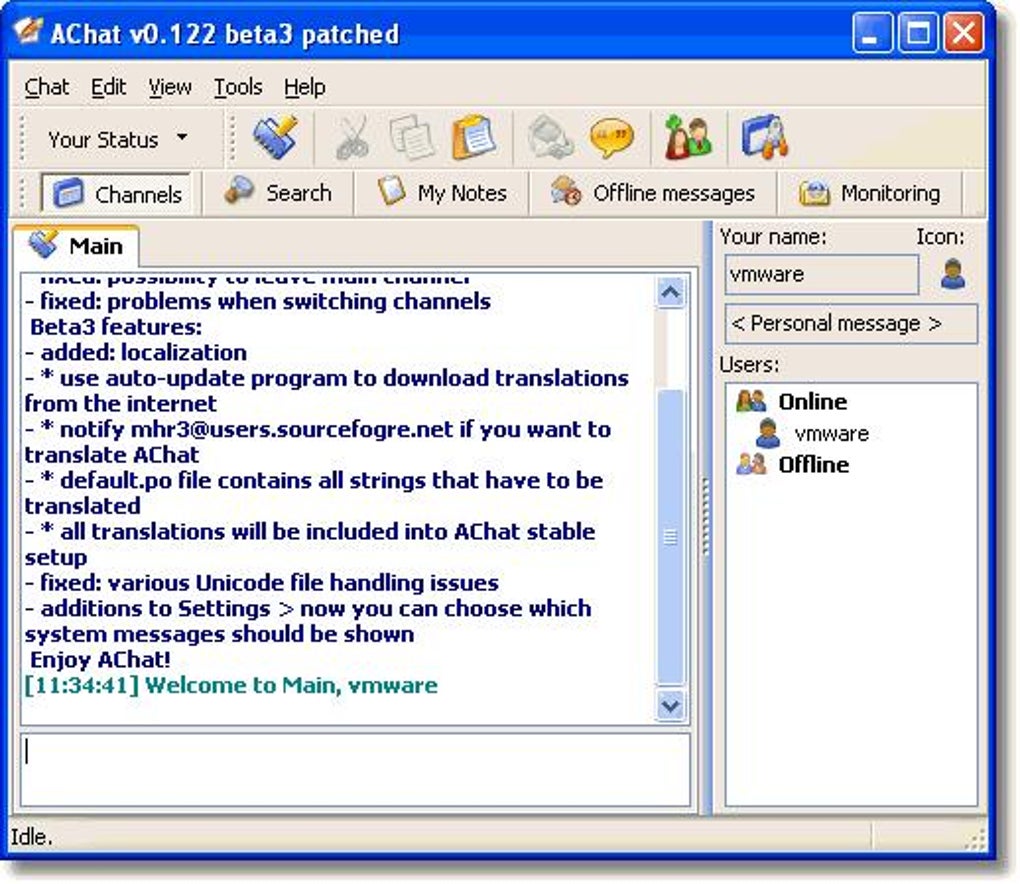Click the grayed envelope icon in toolbar
The image size is (1020, 884).
pos(550,137)
